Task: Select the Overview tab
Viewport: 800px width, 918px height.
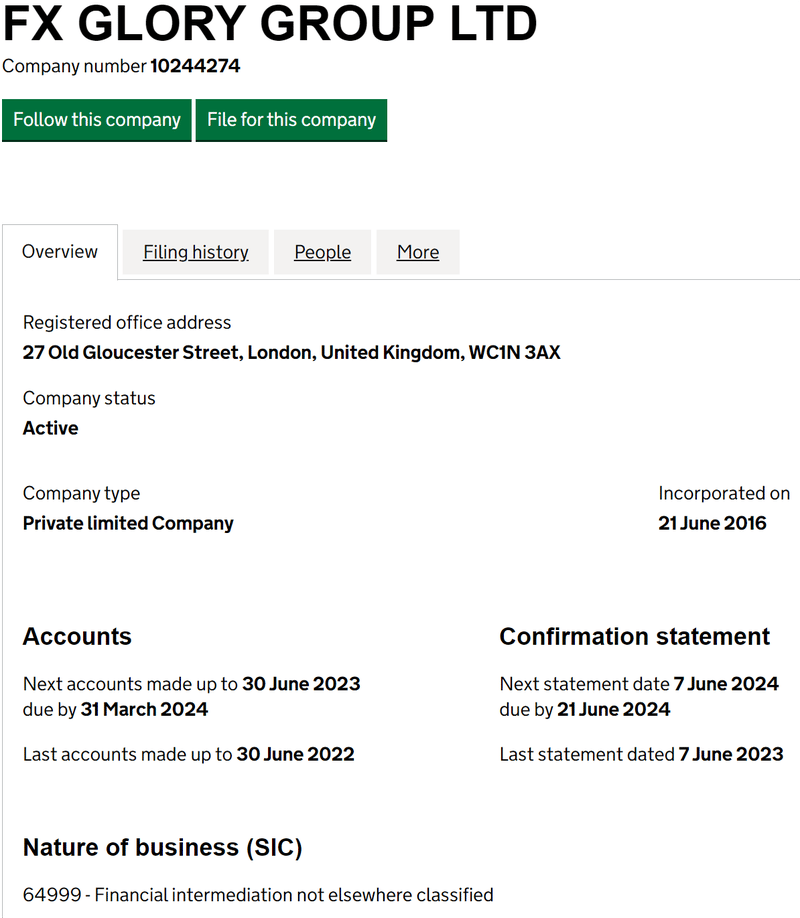Action: pos(60,251)
